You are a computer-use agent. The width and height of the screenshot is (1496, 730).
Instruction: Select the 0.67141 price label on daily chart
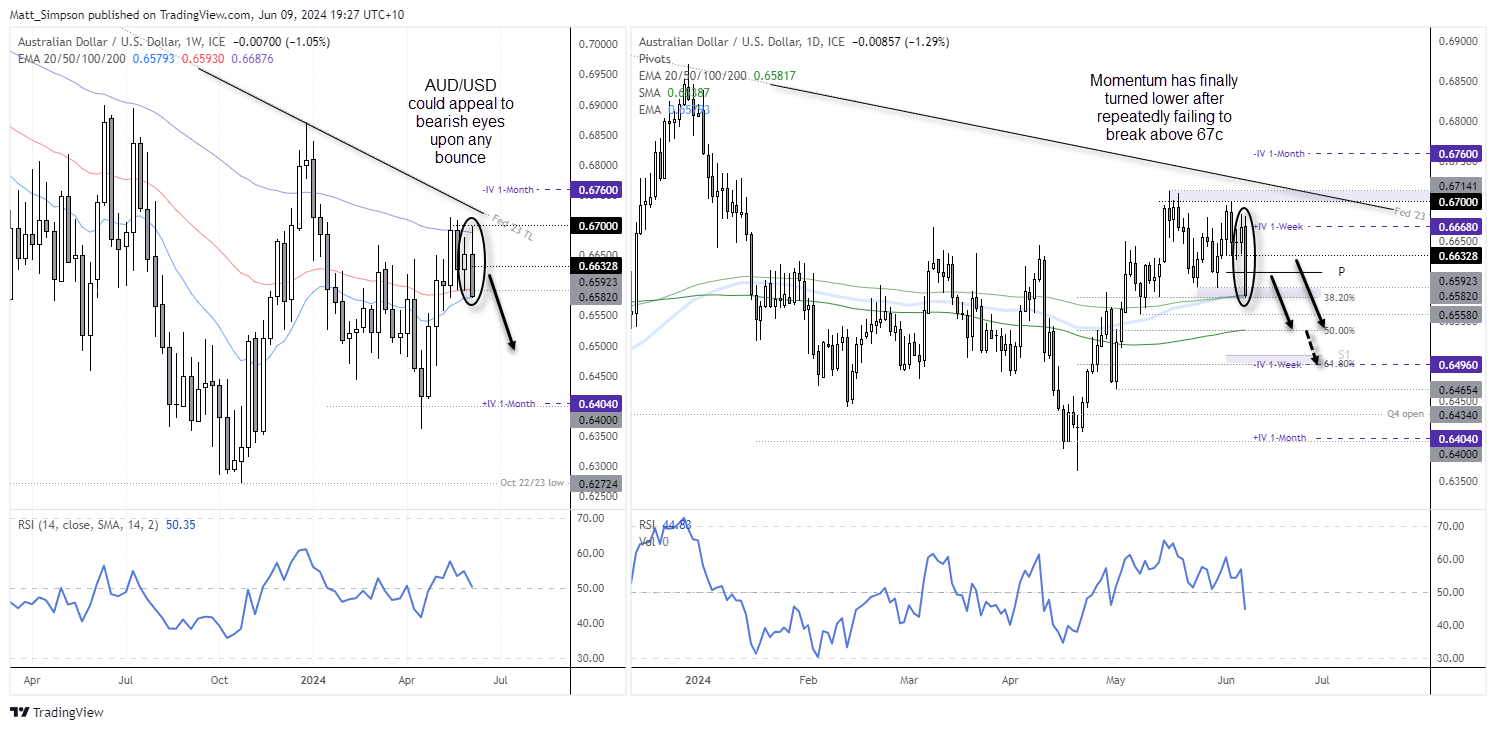[x=1456, y=186]
